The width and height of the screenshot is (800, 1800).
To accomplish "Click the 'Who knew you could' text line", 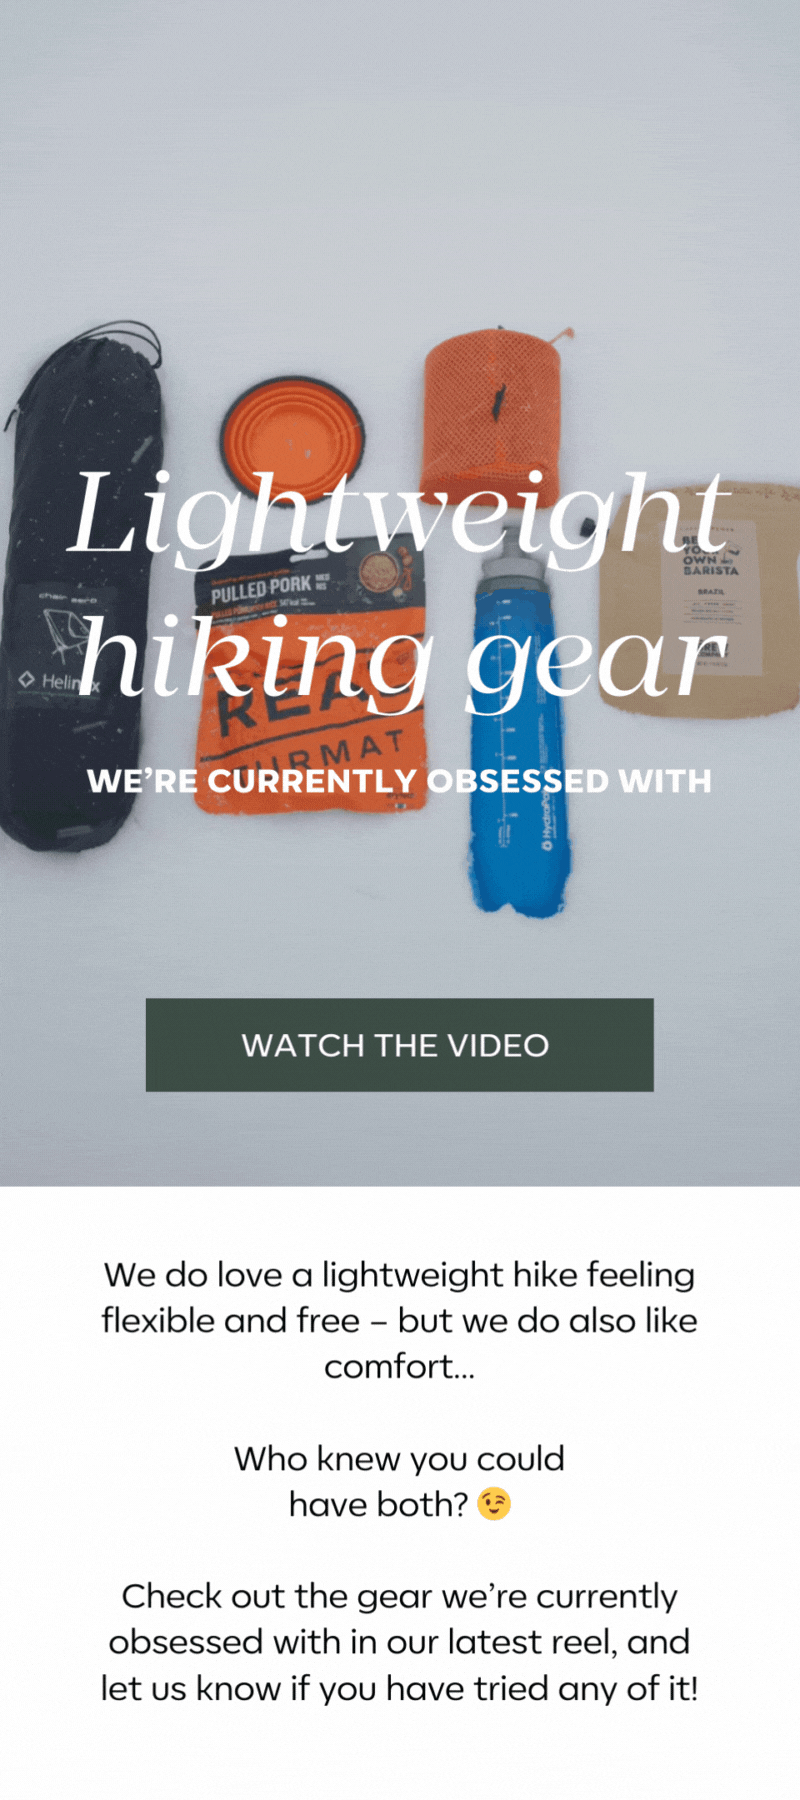I will click(399, 1458).
